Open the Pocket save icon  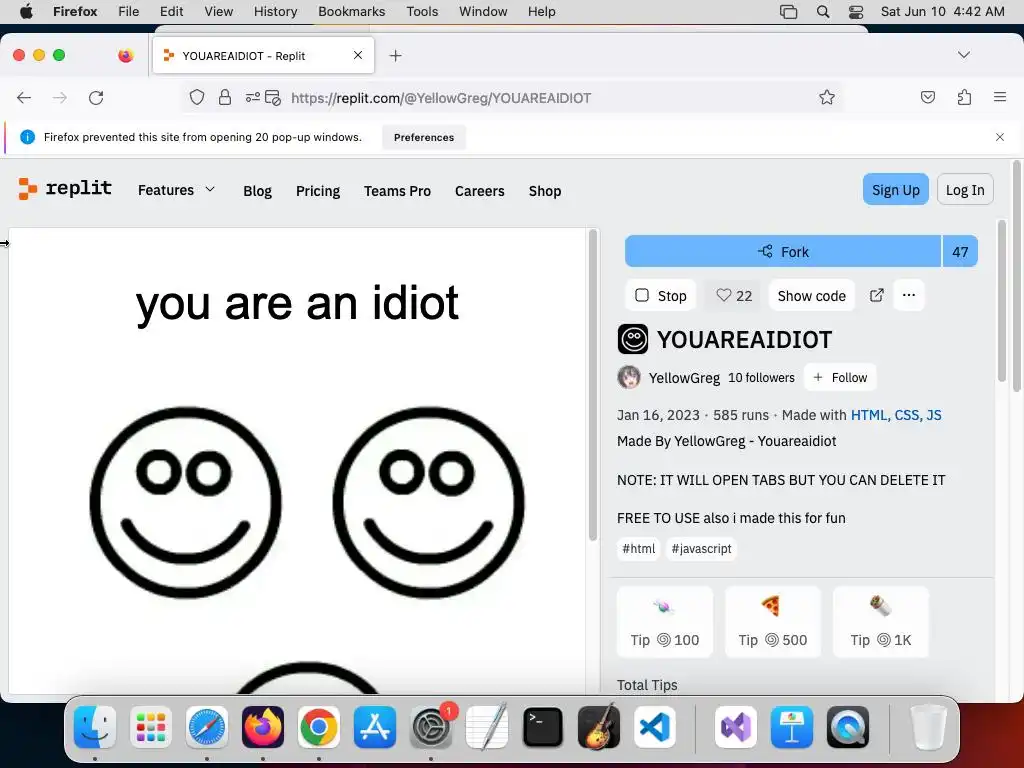[927, 98]
